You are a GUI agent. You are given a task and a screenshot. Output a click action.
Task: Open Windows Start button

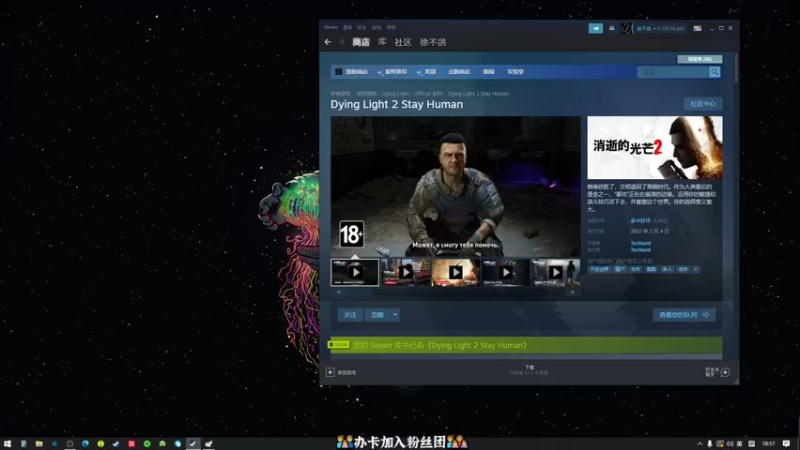[x=7, y=444]
